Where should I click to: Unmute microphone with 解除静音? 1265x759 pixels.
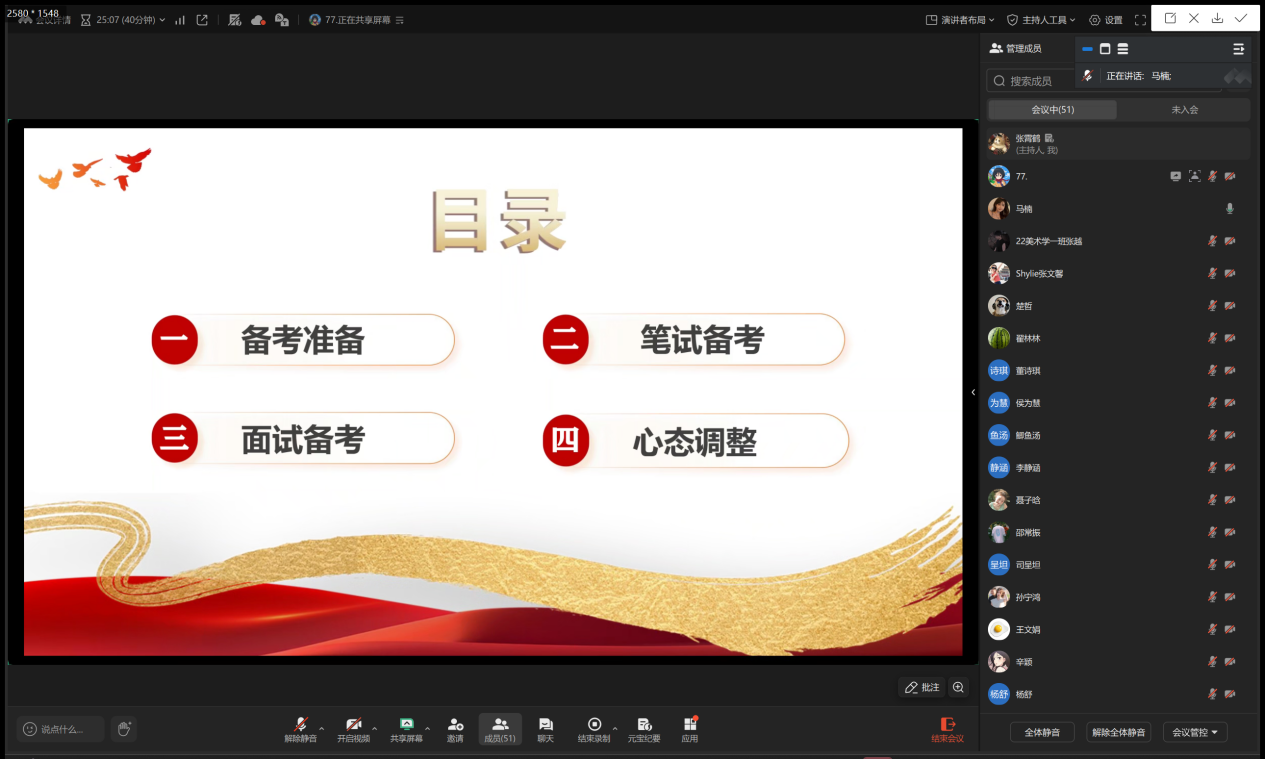(x=300, y=729)
